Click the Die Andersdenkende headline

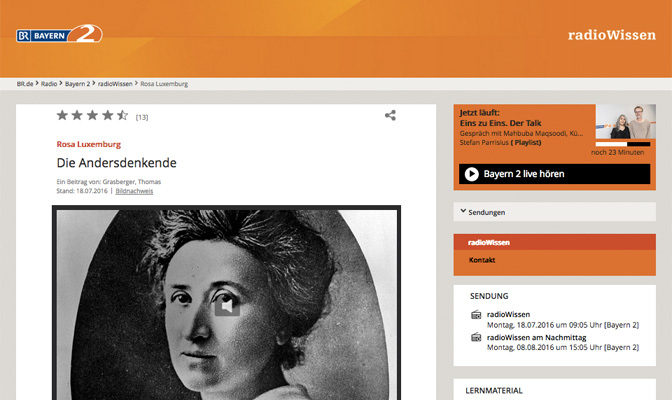[117, 162]
